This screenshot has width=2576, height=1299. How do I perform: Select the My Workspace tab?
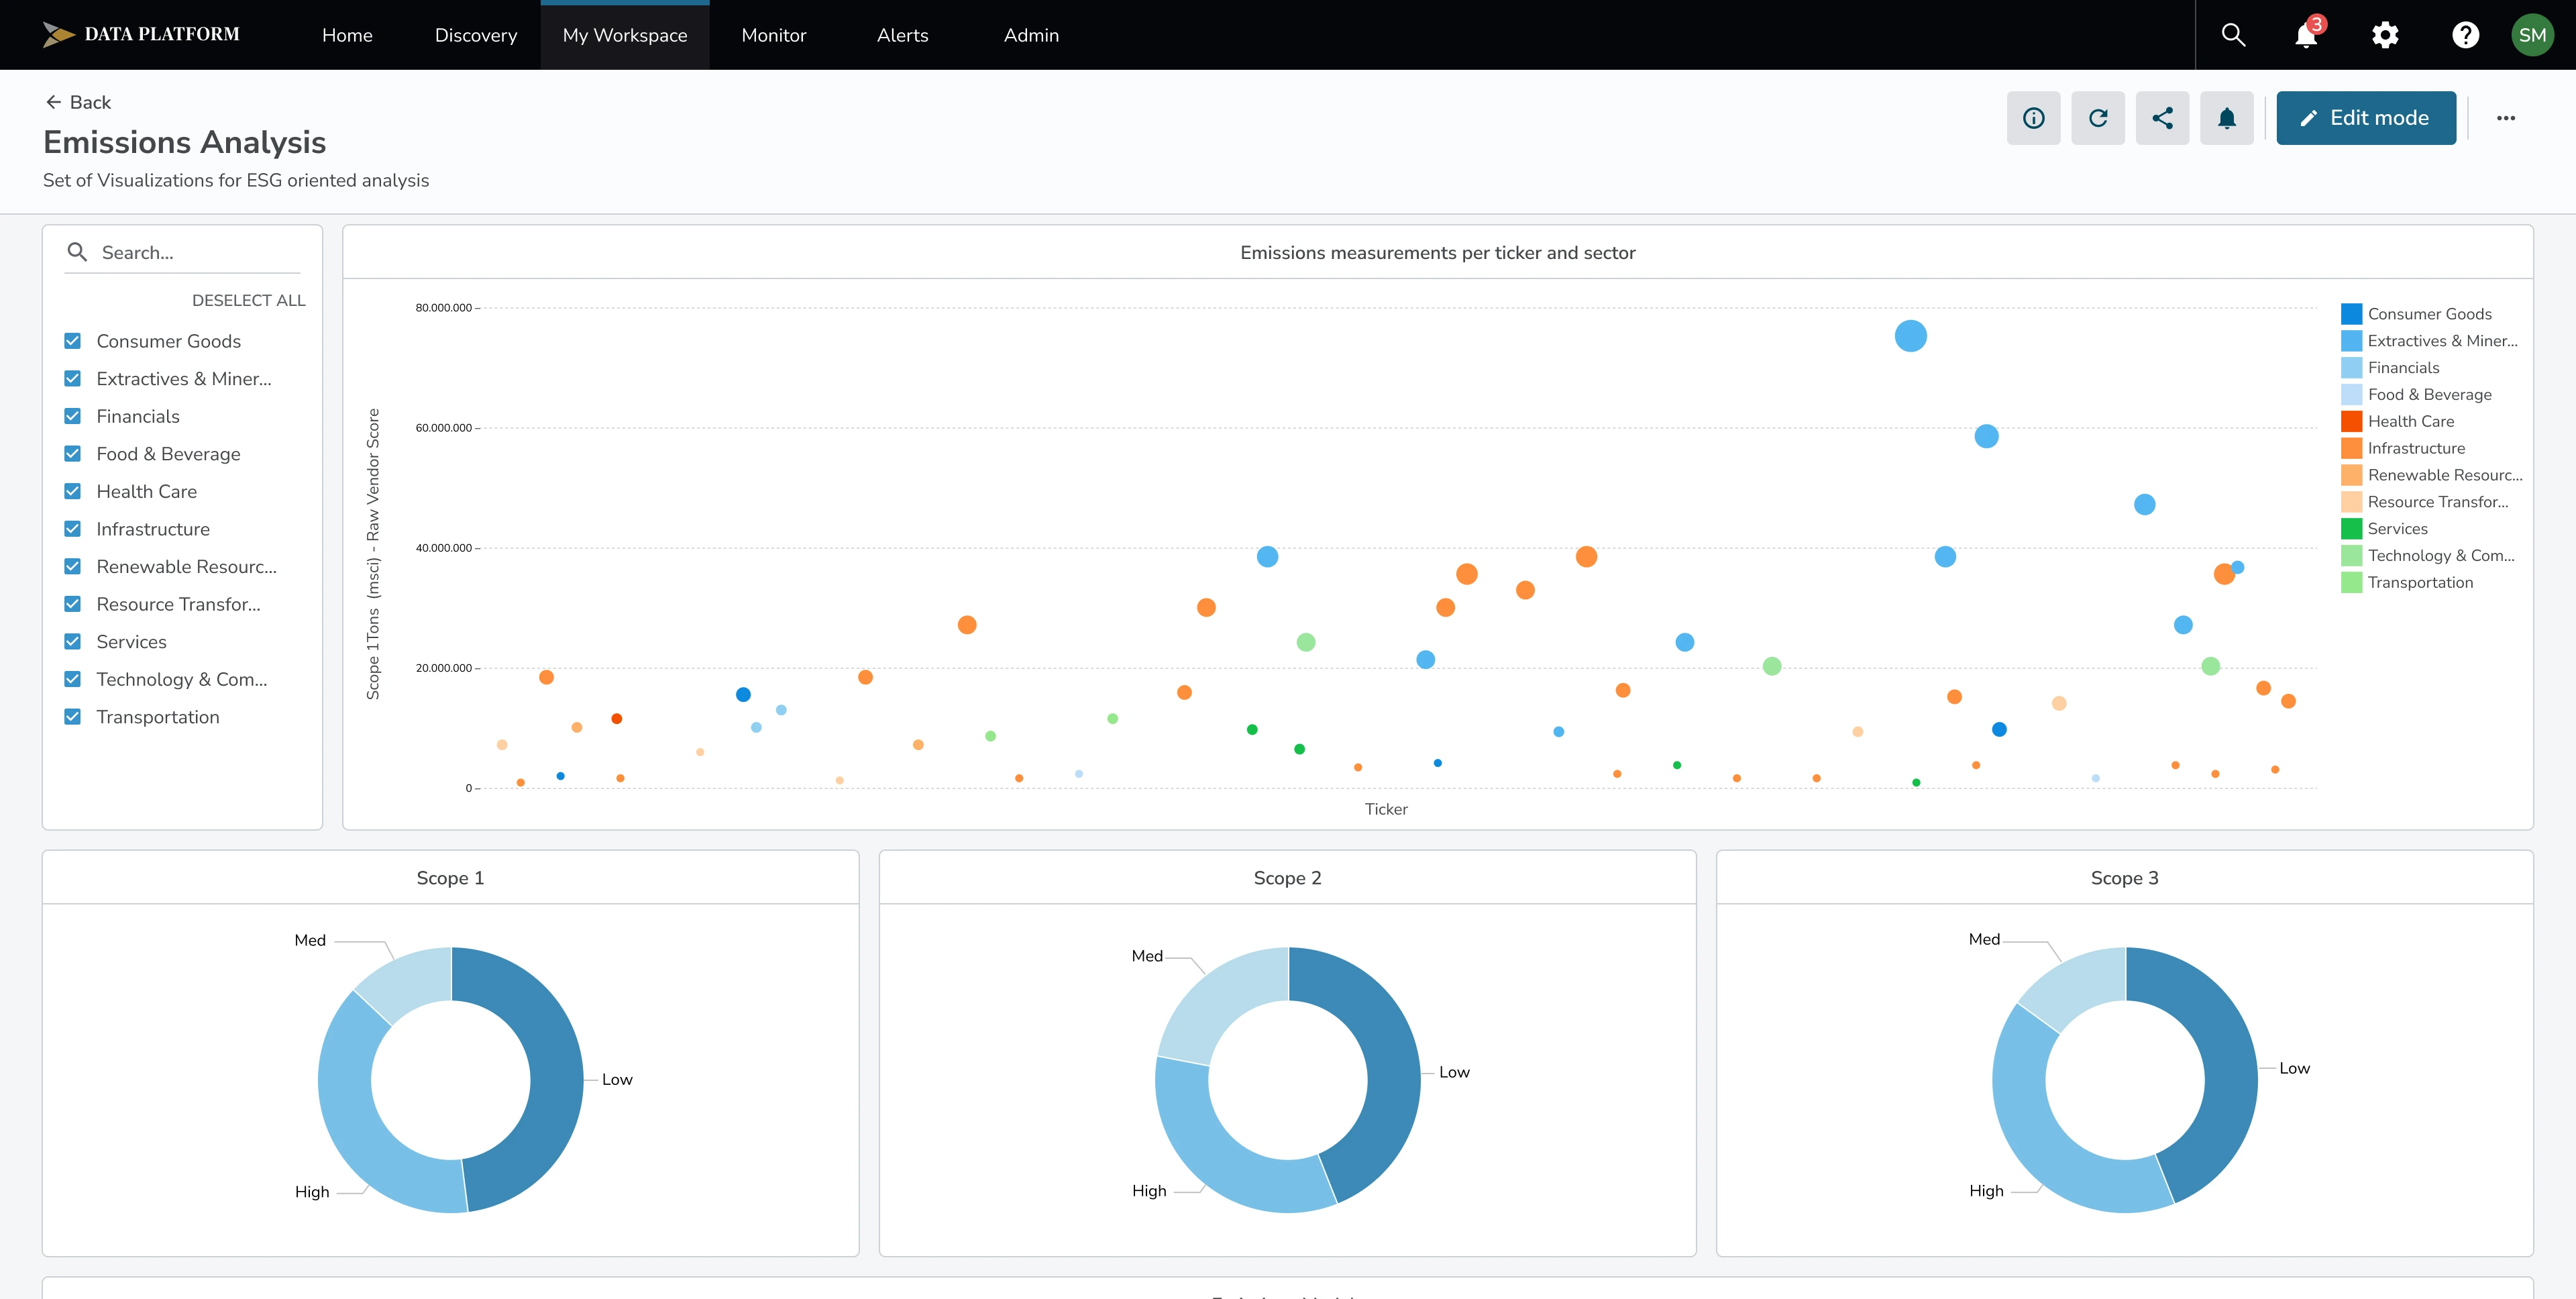(x=625, y=35)
